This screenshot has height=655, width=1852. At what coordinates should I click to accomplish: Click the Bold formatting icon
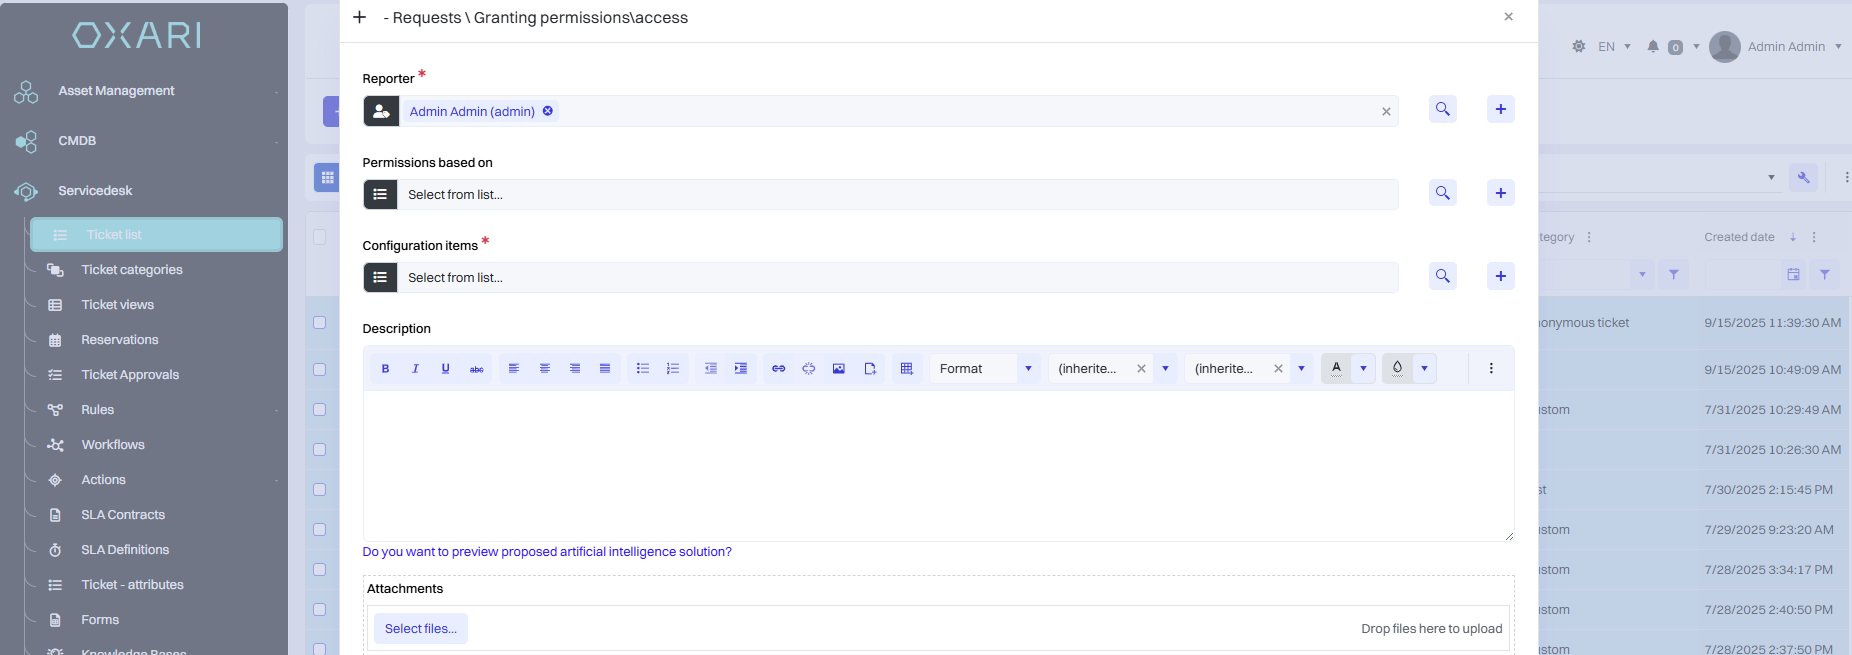pos(385,369)
